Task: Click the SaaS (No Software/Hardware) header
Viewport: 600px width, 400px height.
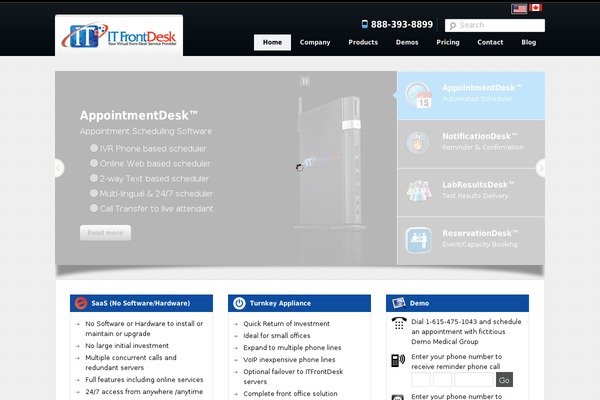Action: click(x=141, y=303)
